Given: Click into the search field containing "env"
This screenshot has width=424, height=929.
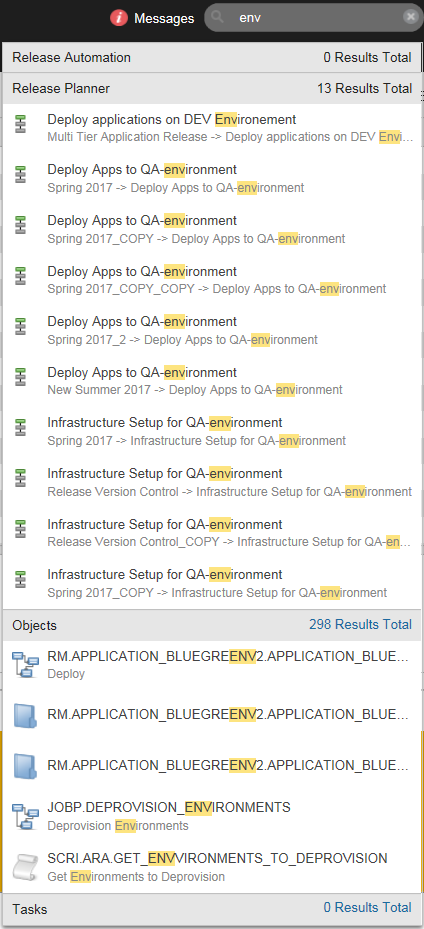Looking at the screenshot, I should pyautogui.click(x=314, y=18).
